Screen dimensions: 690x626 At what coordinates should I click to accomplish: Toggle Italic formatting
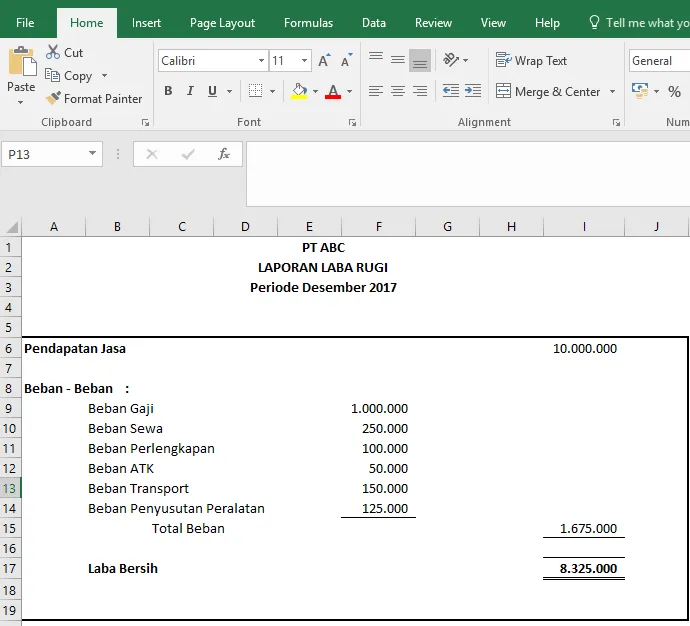(x=190, y=91)
